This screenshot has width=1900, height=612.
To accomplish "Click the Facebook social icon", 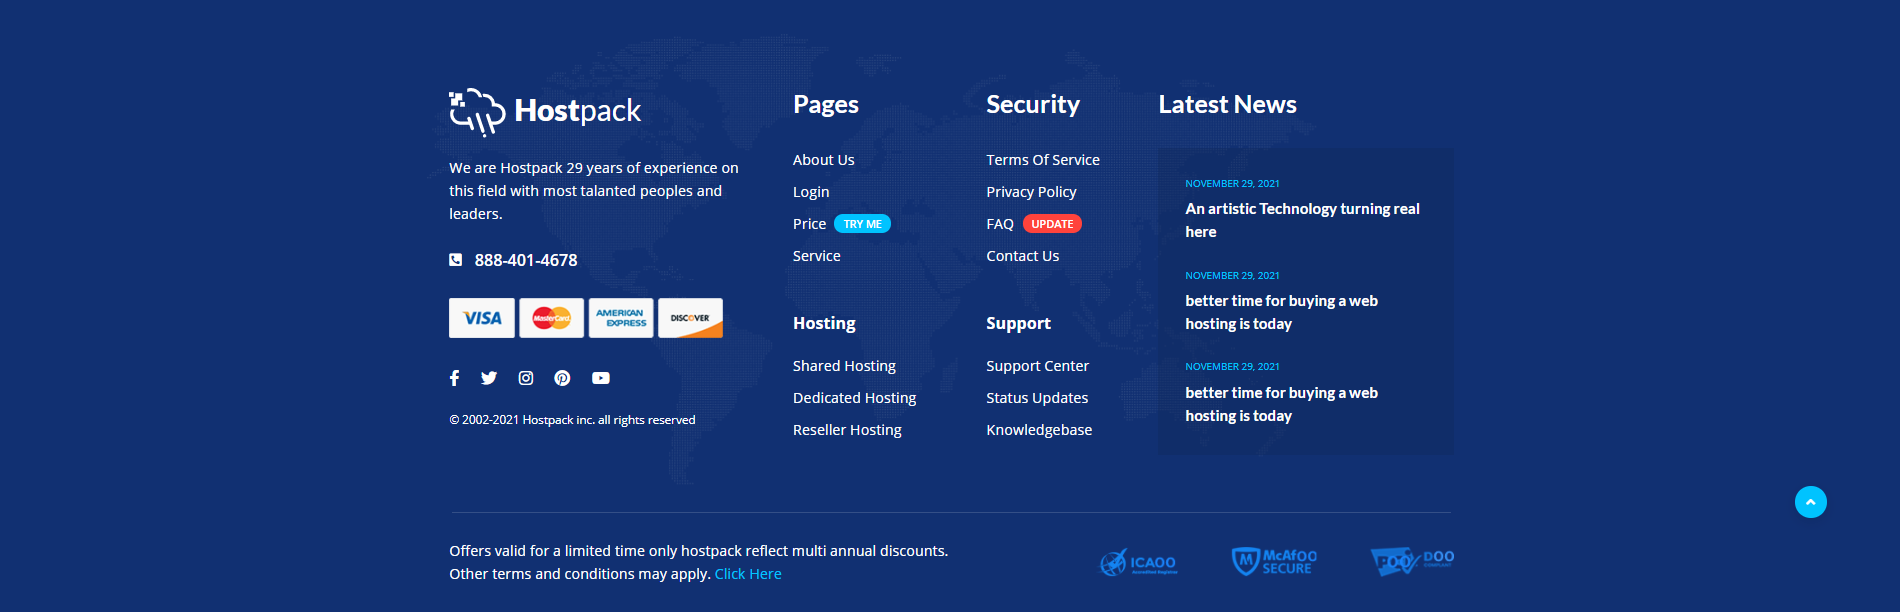I will 454,378.
